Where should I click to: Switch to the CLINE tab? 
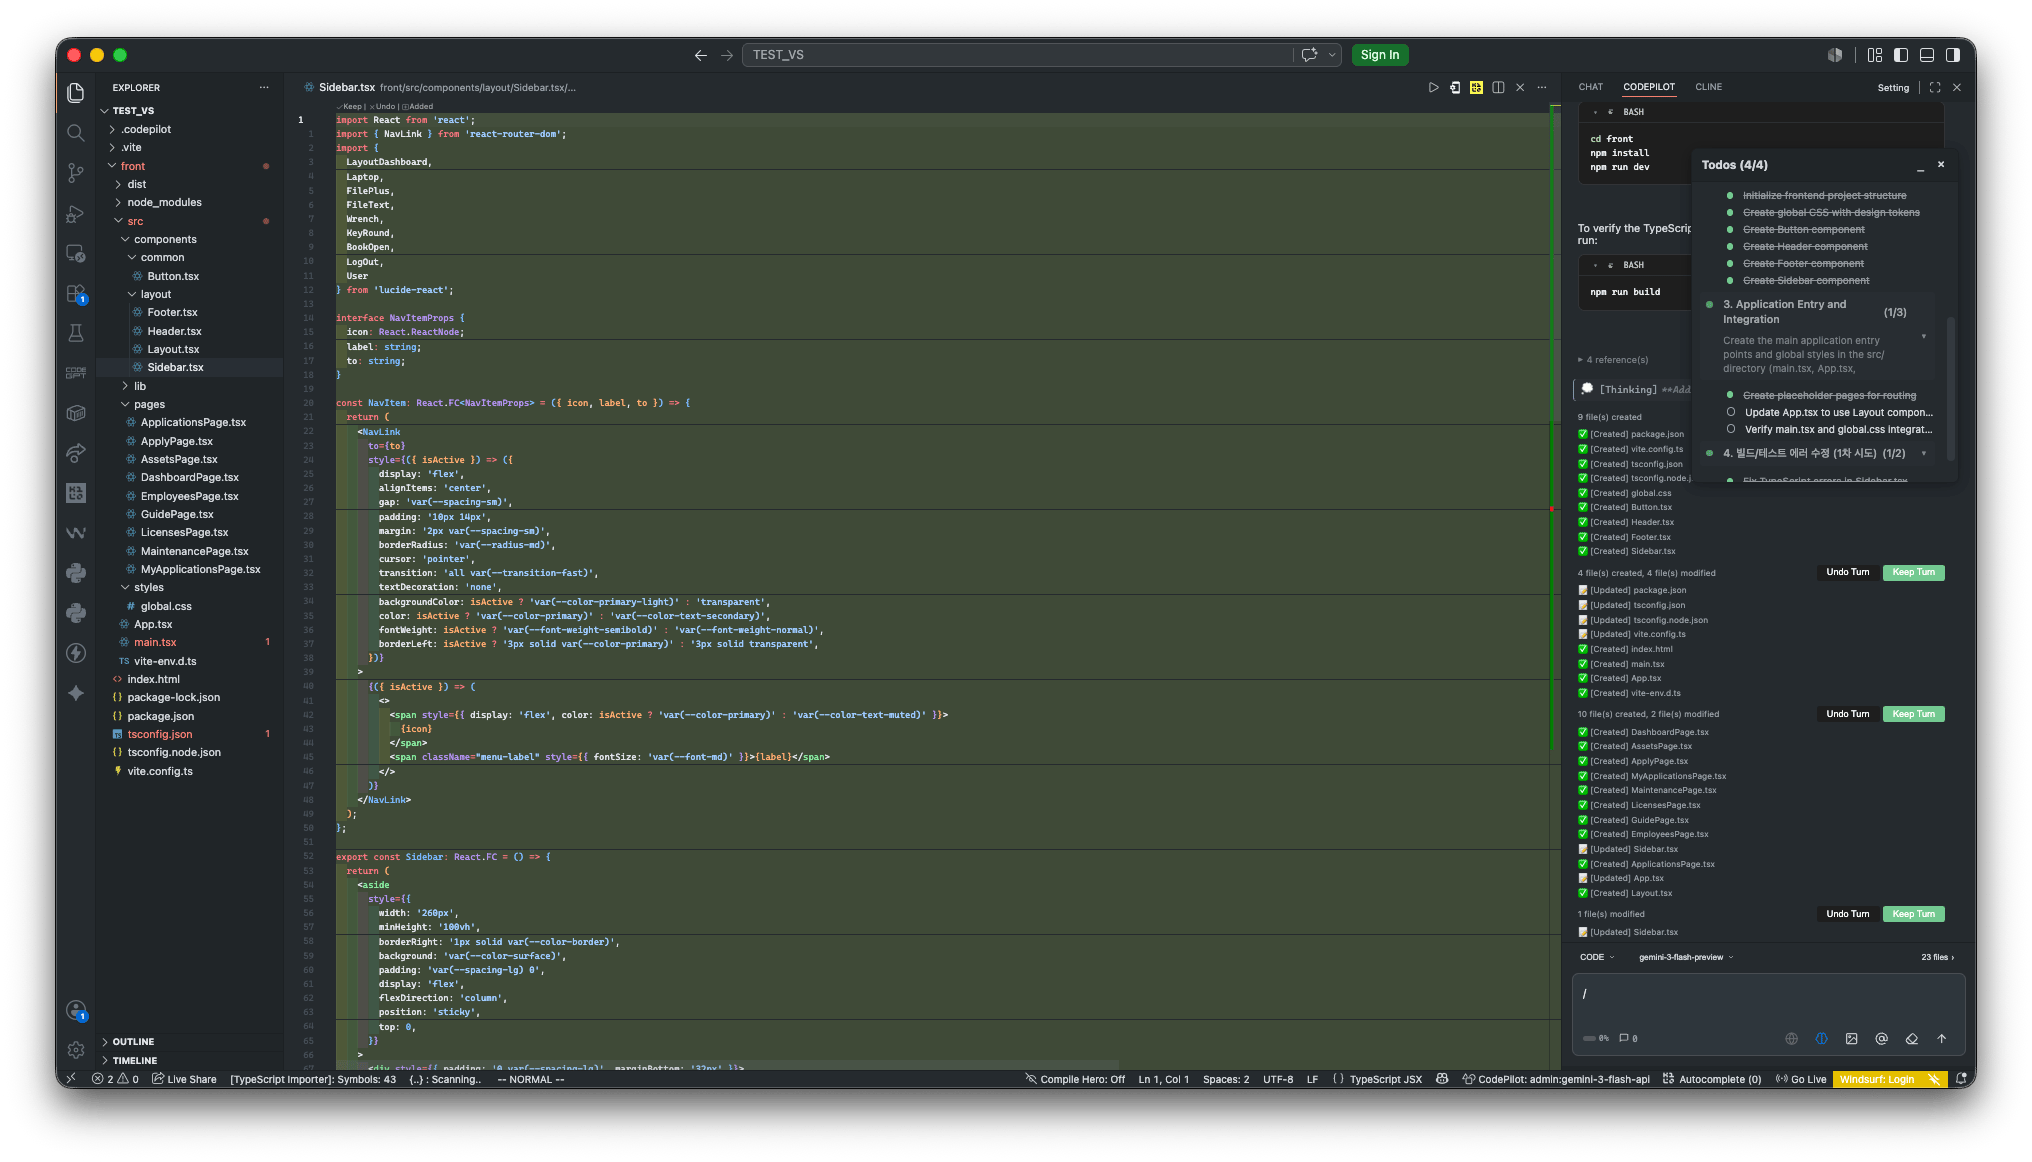tap(1708, 87)
